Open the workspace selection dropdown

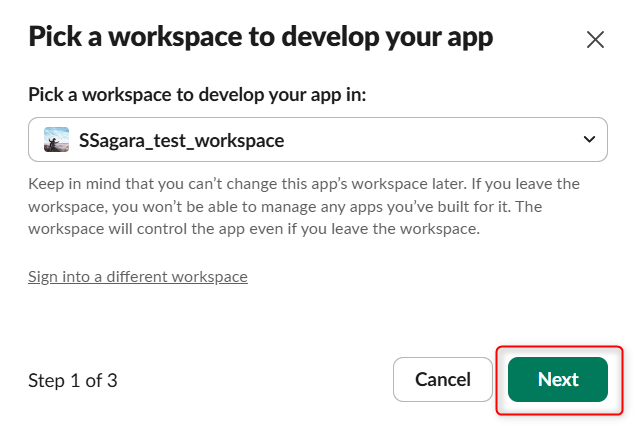(318, 140)
